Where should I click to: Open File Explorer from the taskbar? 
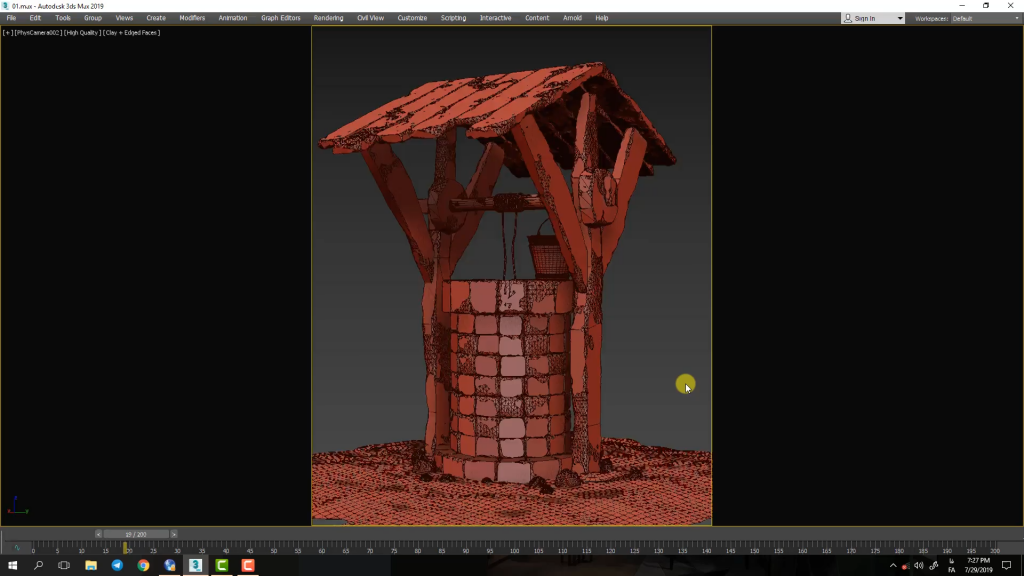point(91,565)
